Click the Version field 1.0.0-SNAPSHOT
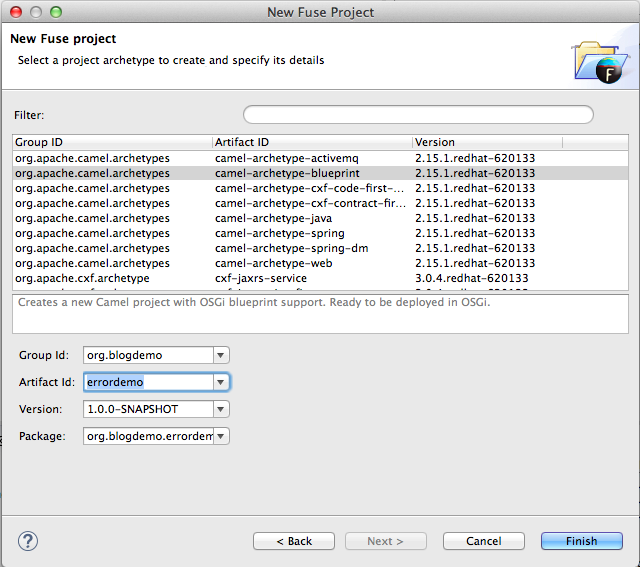The image size is (640, 567). pos(148,409)
